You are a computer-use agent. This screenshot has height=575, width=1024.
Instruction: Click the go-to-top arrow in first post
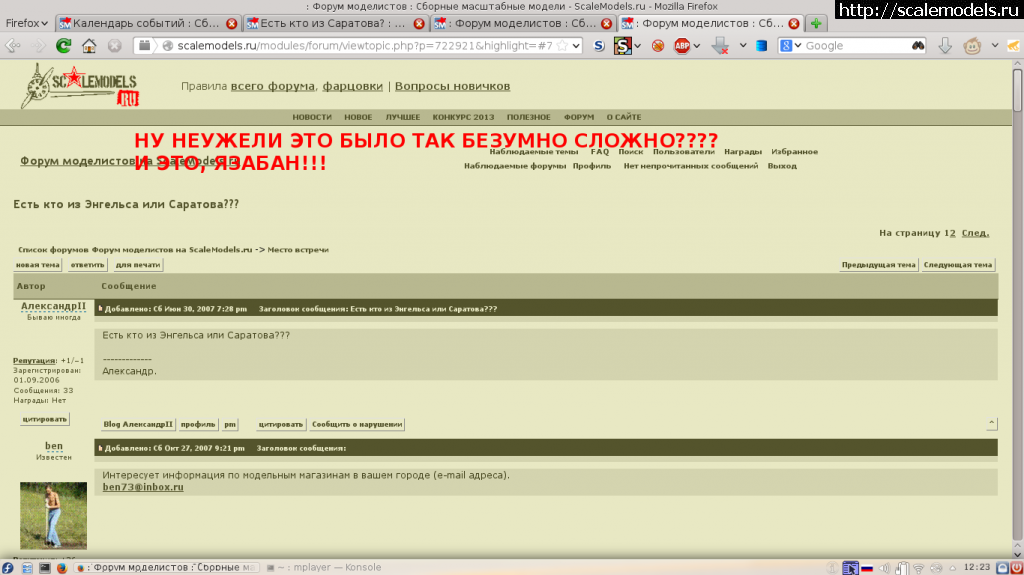click(x=991, y=423)
